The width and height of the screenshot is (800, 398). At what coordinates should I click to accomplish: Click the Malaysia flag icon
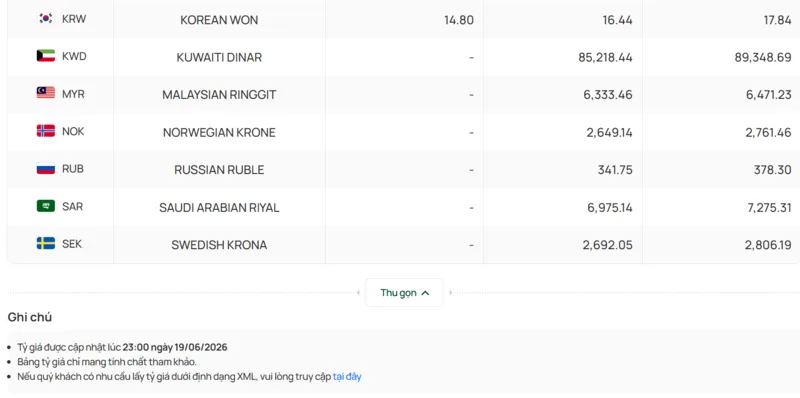click(x=45, y=93)
